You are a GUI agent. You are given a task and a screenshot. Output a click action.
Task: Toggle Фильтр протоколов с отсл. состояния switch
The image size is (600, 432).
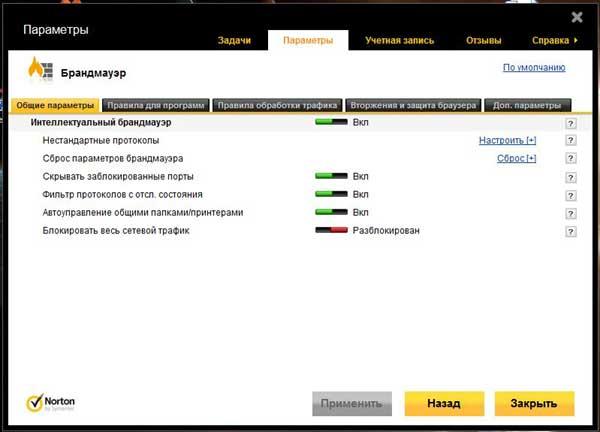[x=331, y=194]
